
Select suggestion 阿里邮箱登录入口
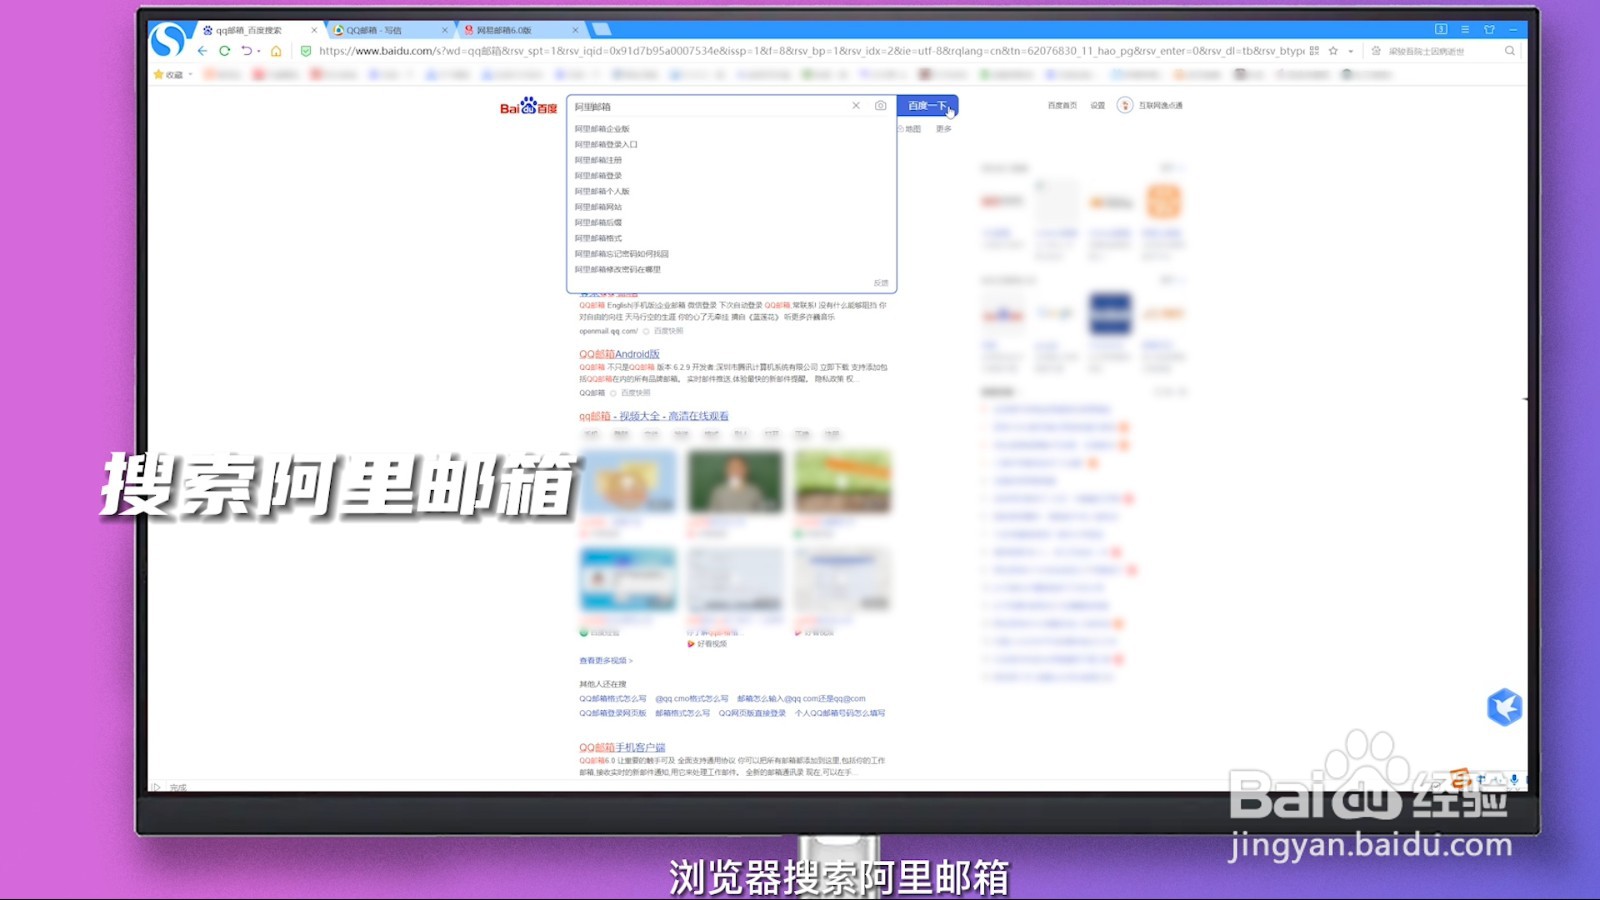(x=606, y=144)
